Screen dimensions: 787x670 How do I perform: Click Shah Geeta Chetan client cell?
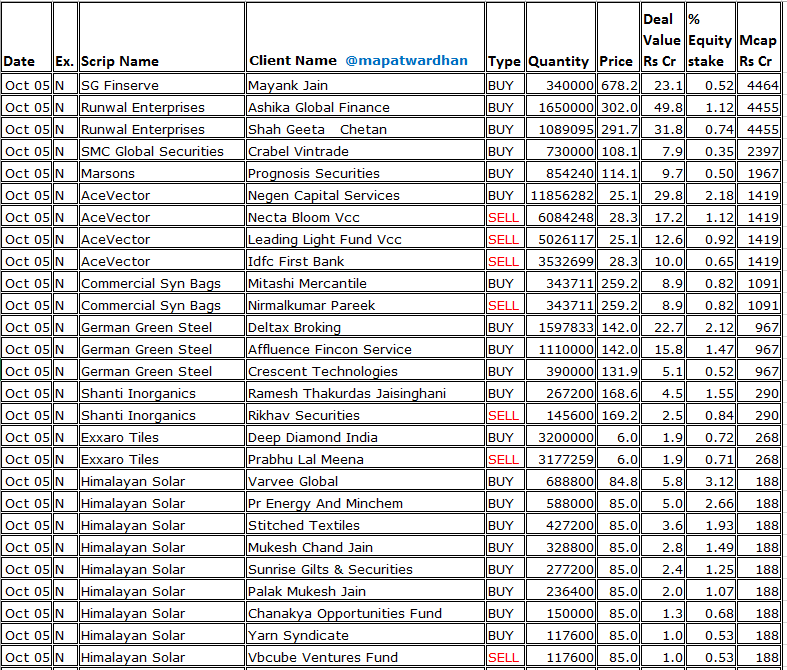tap(365, 129)
